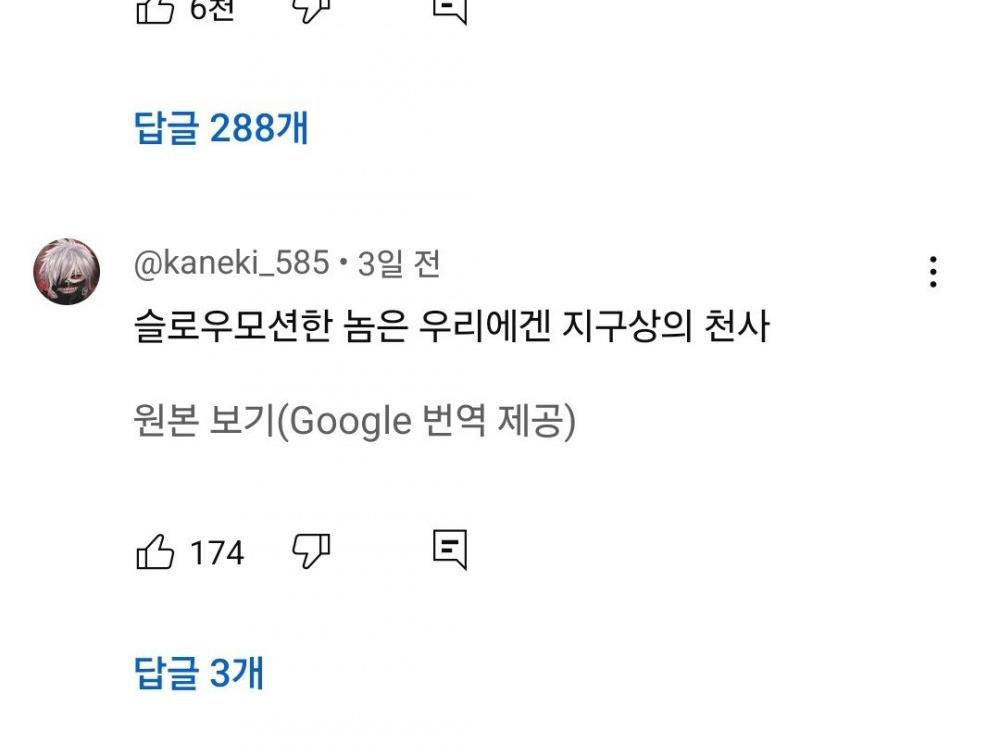Click the thumbs-up icon beside 6천
Image resolution: width=1000 pixels, height=750 pixels.
(155, 8)
